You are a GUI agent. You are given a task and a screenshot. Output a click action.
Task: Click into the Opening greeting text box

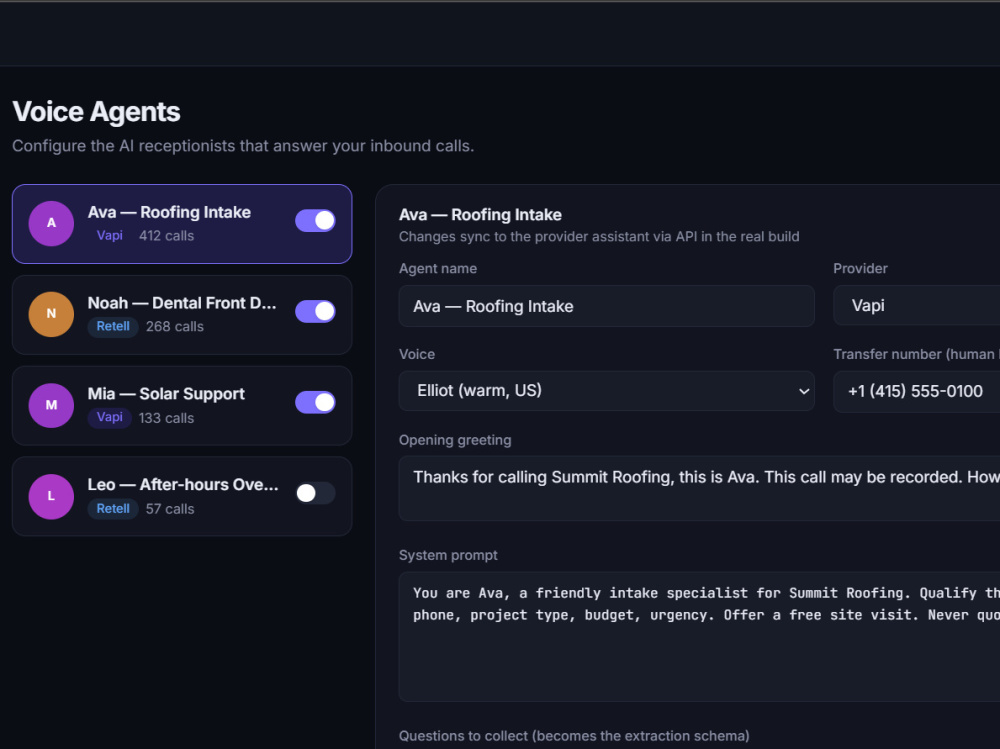point(700,488)
